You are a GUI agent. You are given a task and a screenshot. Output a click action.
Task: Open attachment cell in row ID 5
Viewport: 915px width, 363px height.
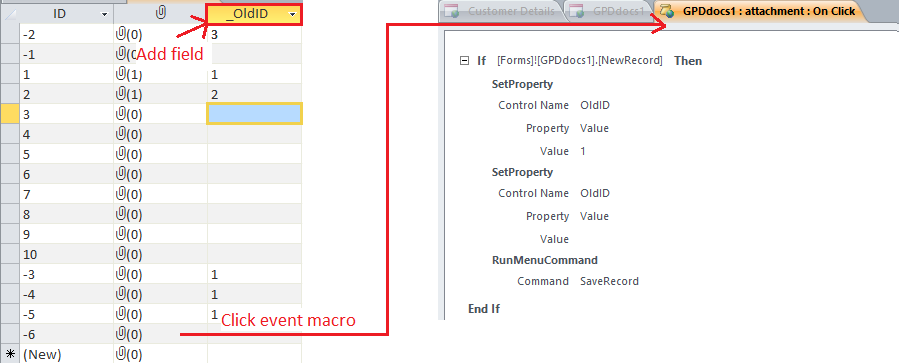pos(160,154)
